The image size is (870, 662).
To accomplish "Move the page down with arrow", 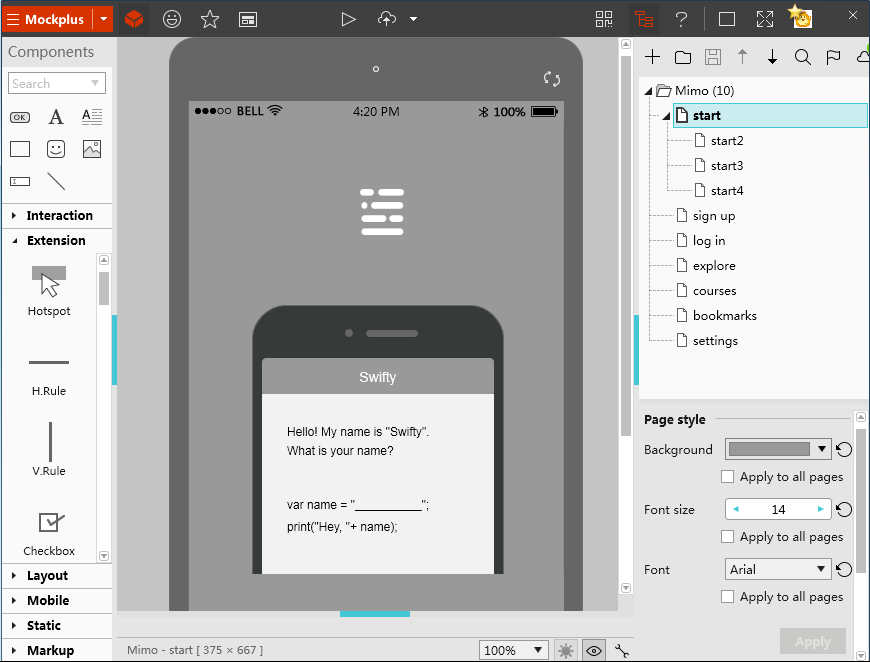I will pos(772,57).
